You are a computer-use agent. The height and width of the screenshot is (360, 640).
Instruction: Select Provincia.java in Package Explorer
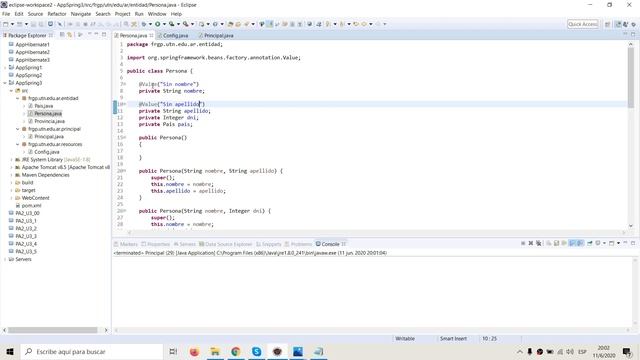click(x=49, y=121)
